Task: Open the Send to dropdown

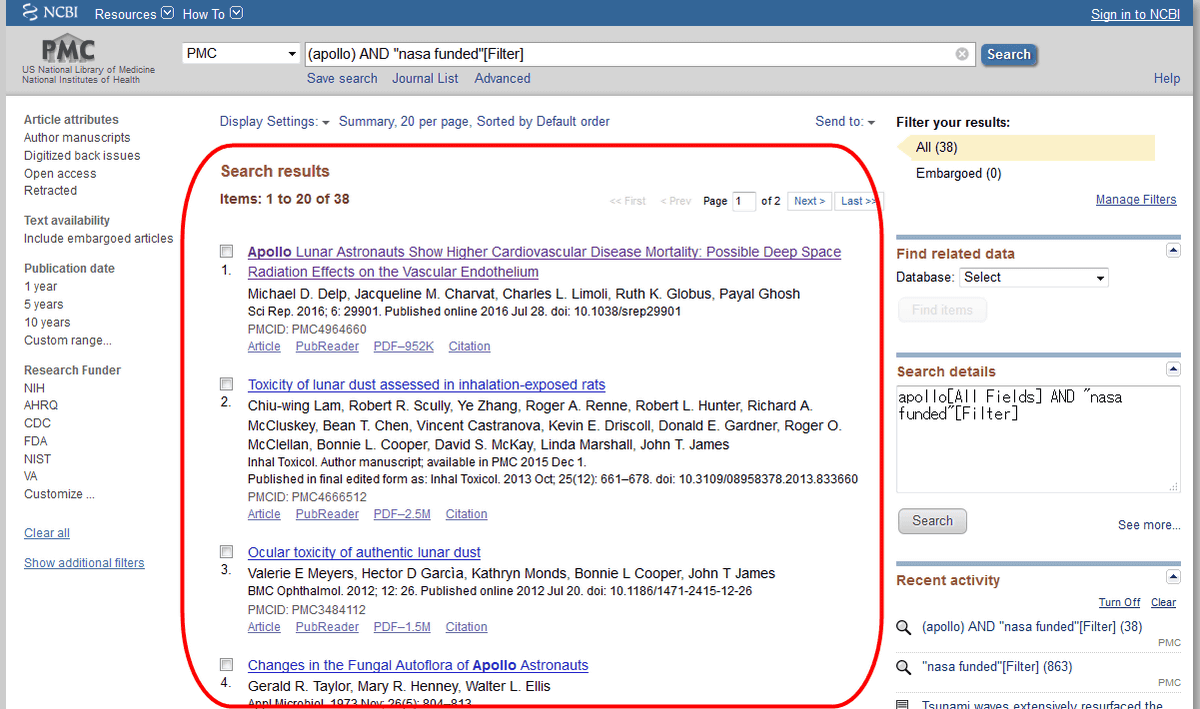Action: (x=845, y=122)
